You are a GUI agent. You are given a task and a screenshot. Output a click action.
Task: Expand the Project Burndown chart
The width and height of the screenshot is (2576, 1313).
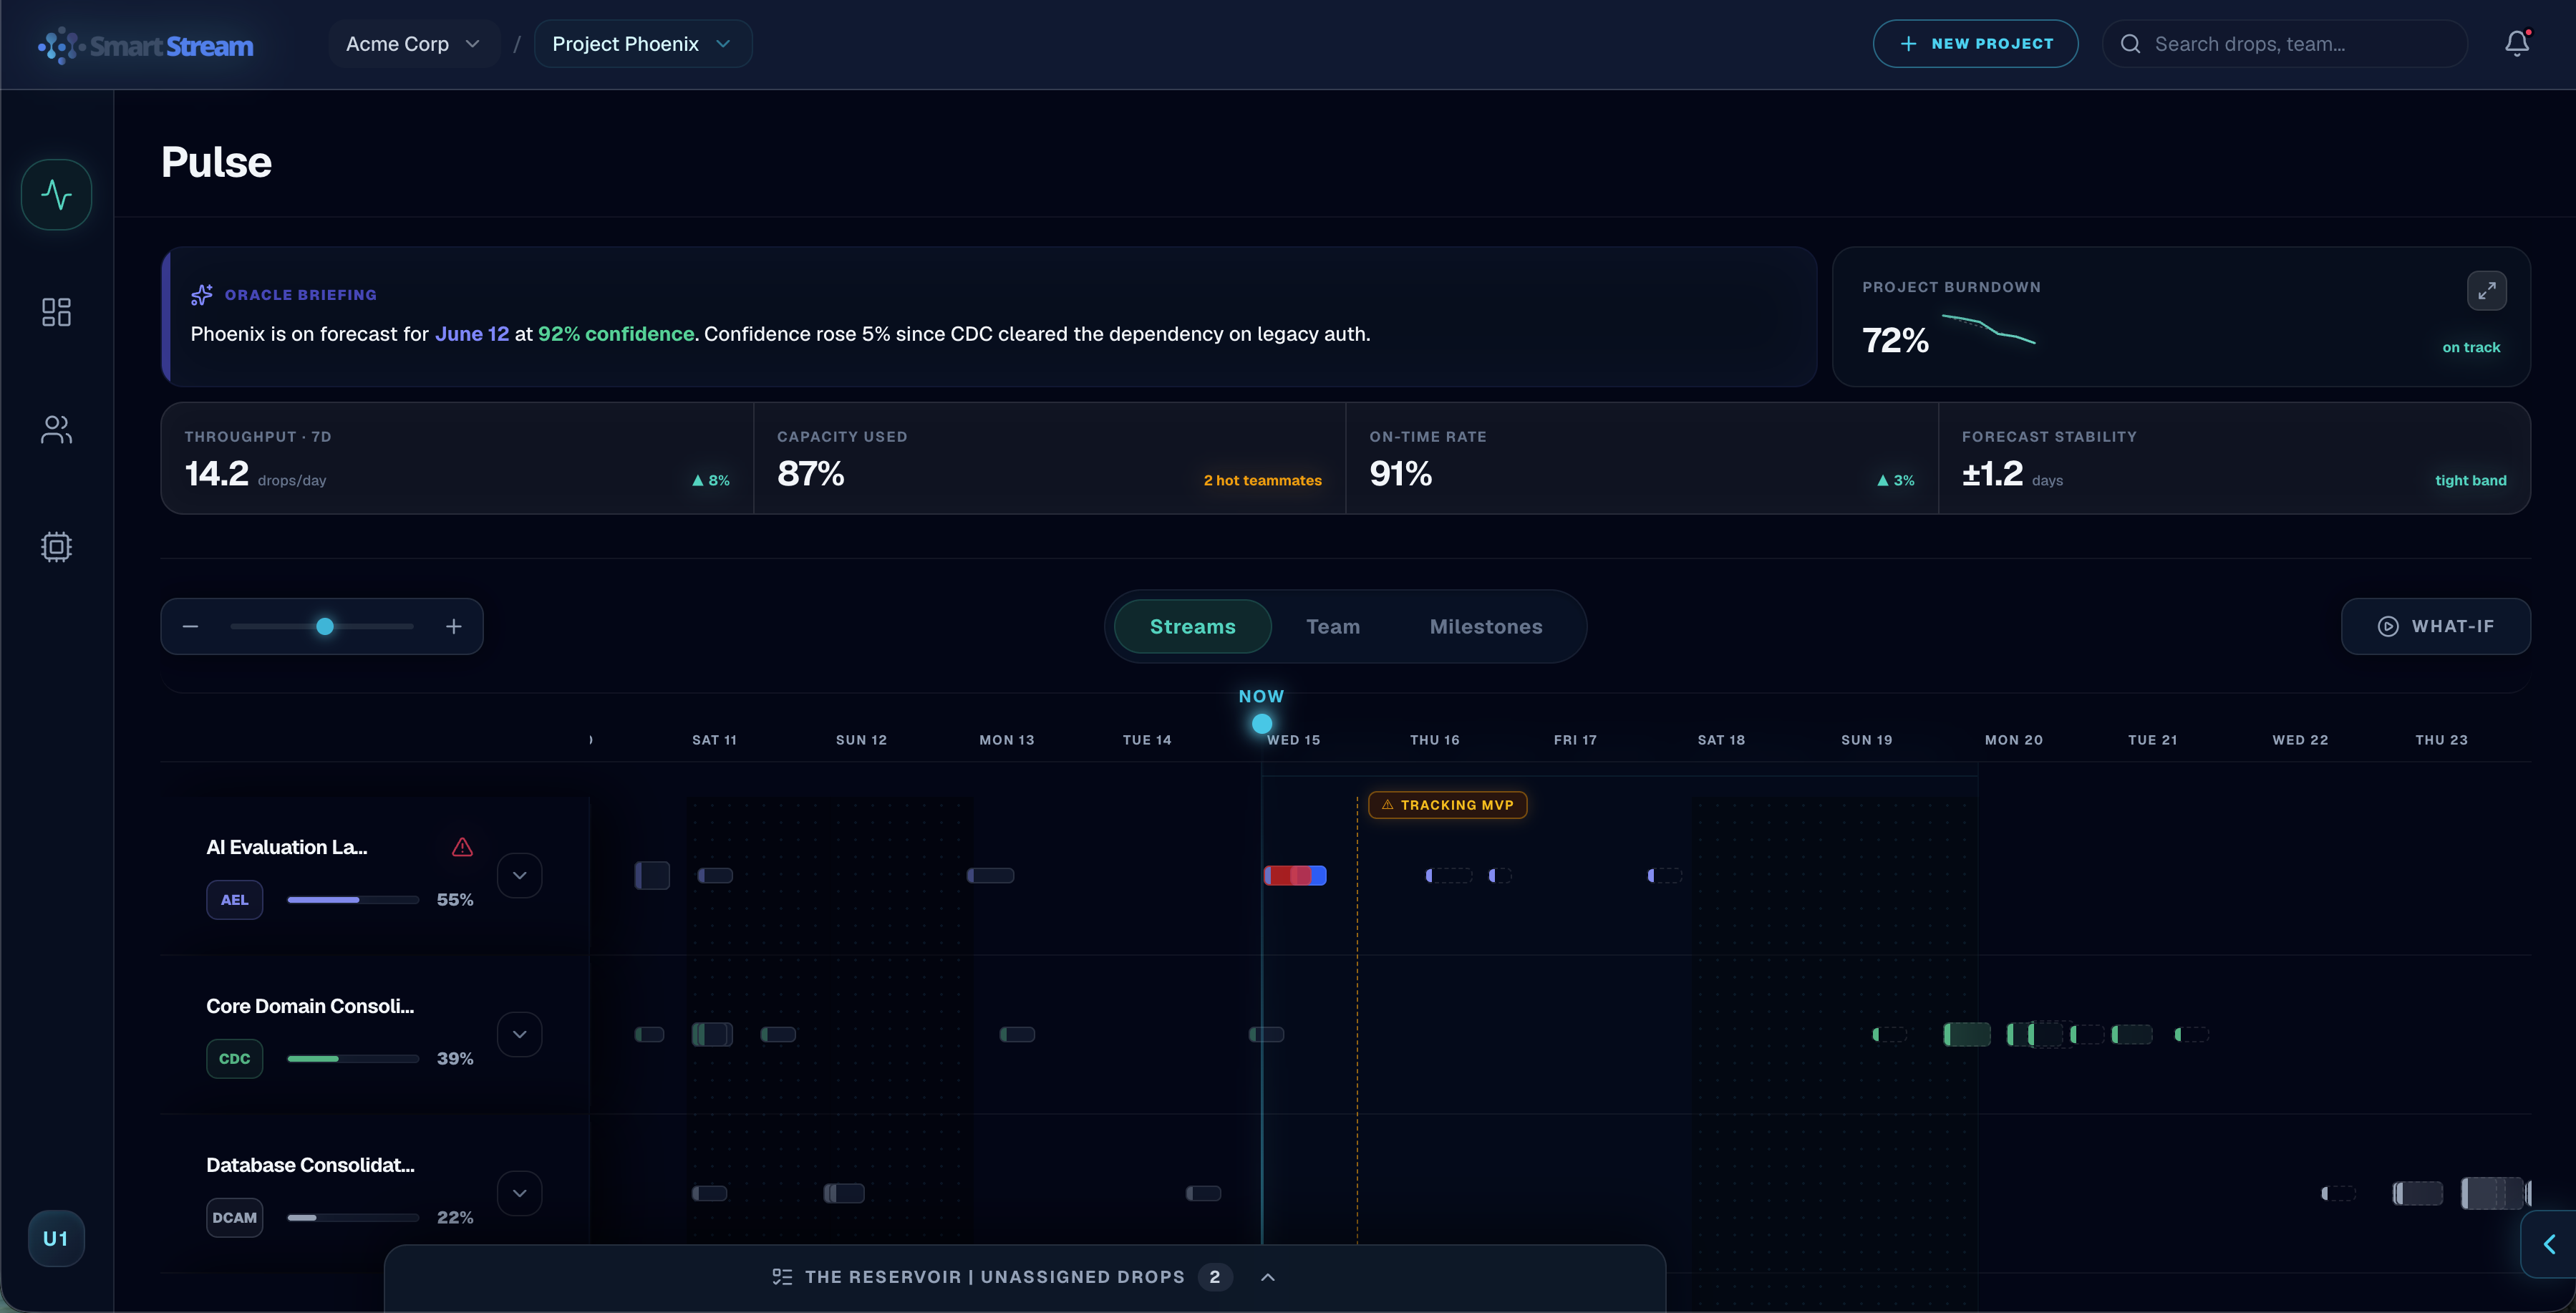[2486, 291]
